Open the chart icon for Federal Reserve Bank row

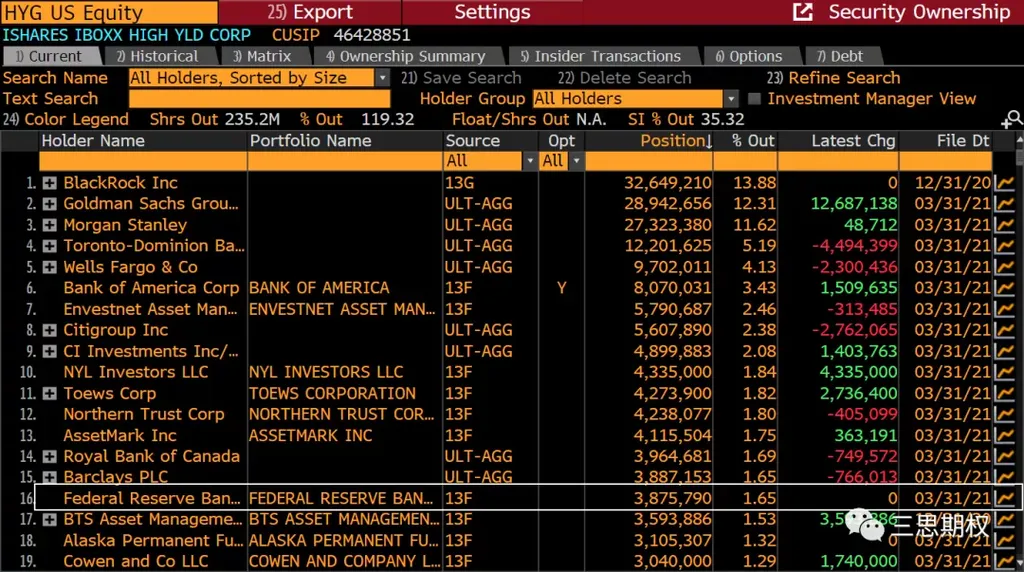tap(1004, 499)
